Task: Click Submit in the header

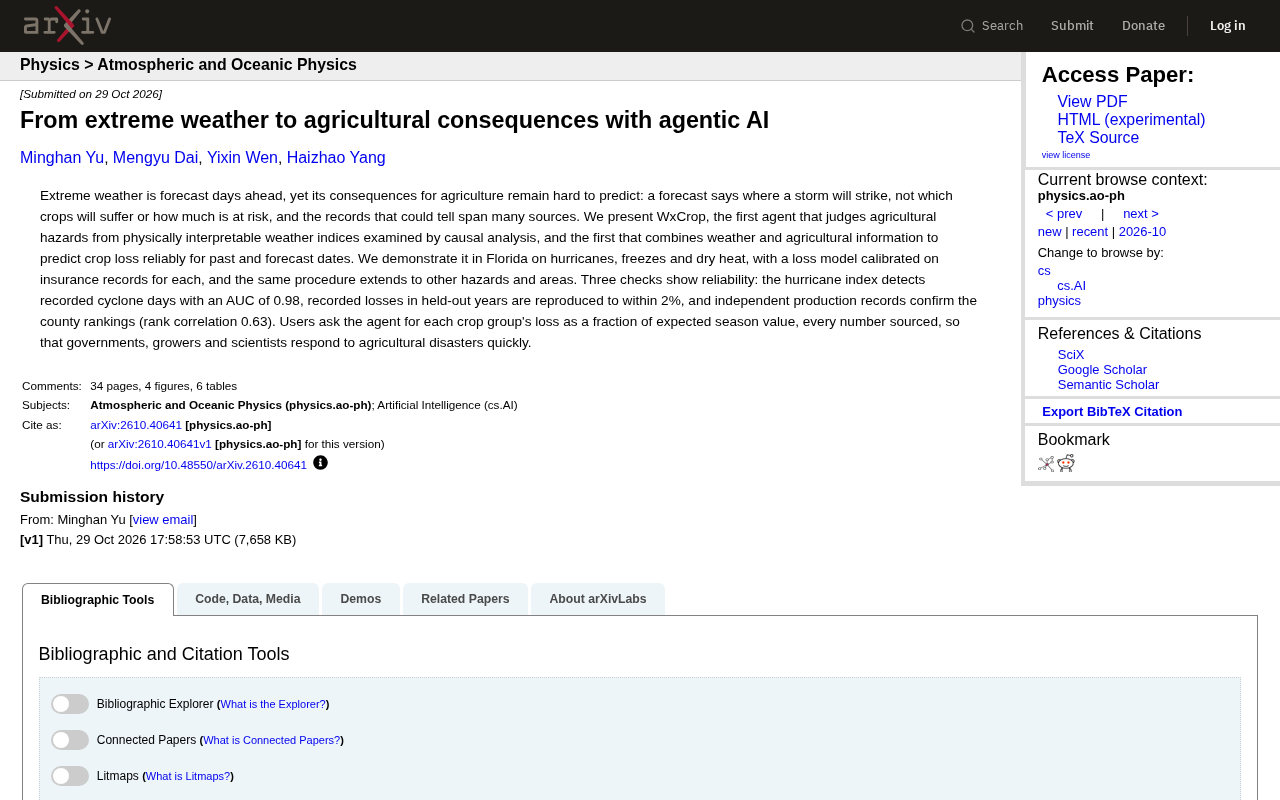Action: (x=1072, y=26)
